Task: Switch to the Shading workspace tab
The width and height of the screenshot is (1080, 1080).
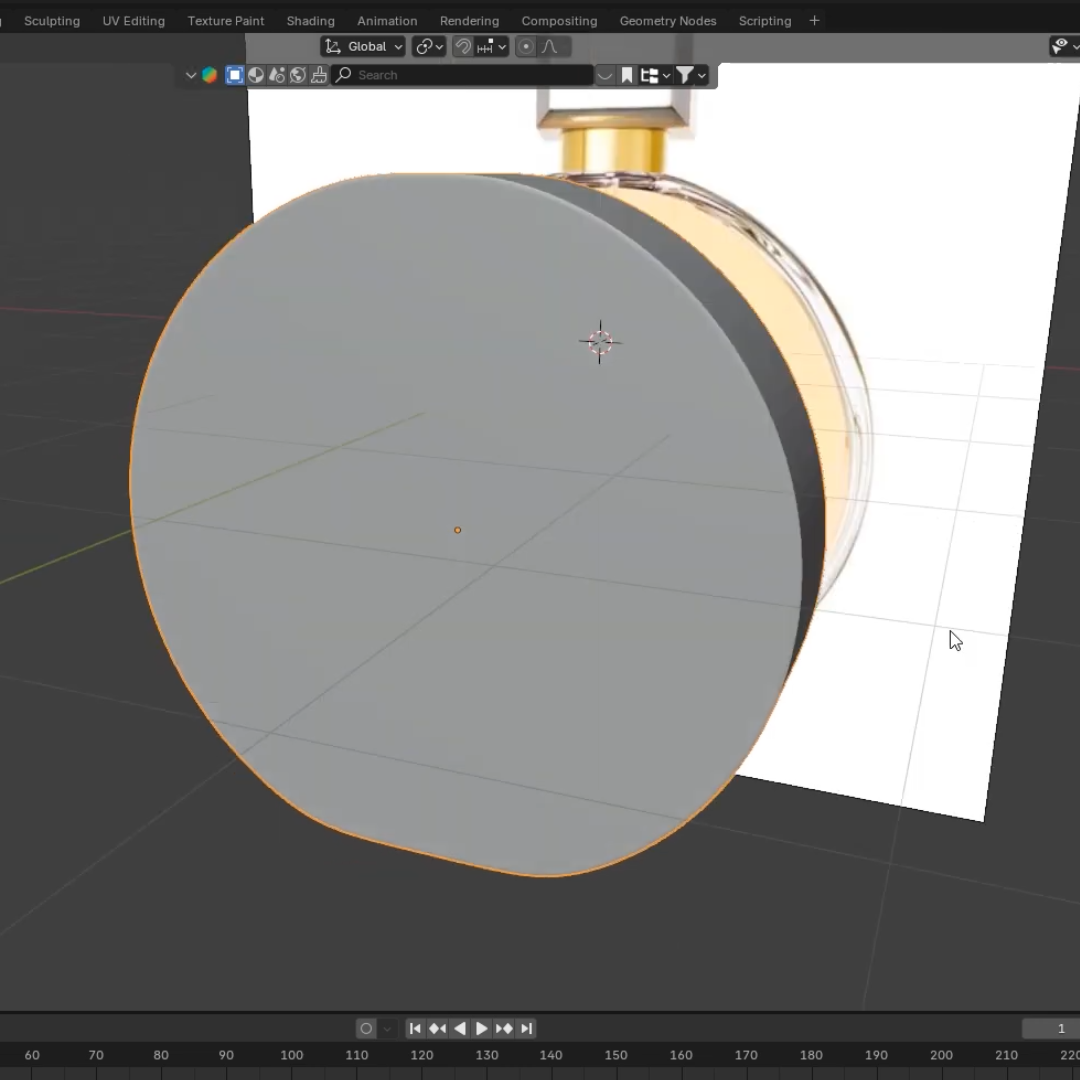Action: tap(310, 21)
